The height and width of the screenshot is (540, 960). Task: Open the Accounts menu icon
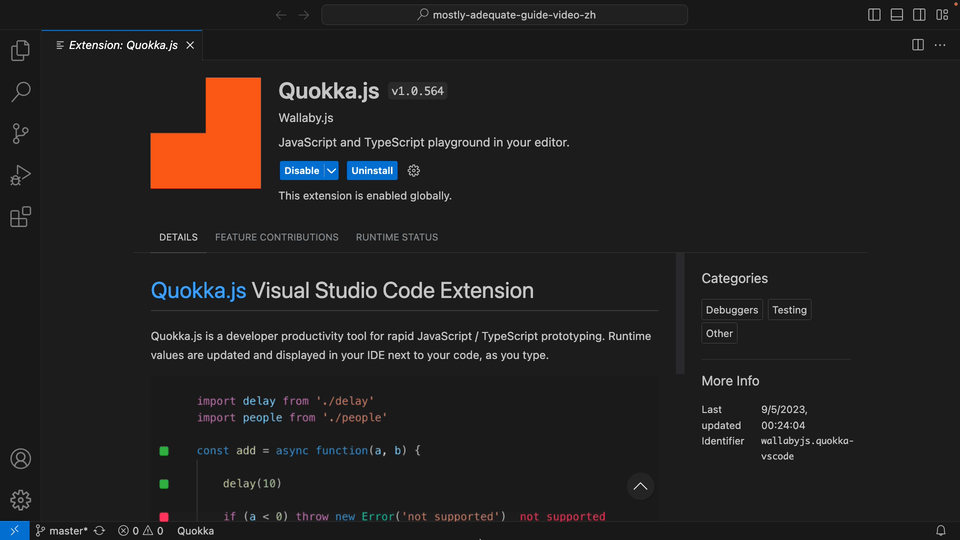click(20, 459)
